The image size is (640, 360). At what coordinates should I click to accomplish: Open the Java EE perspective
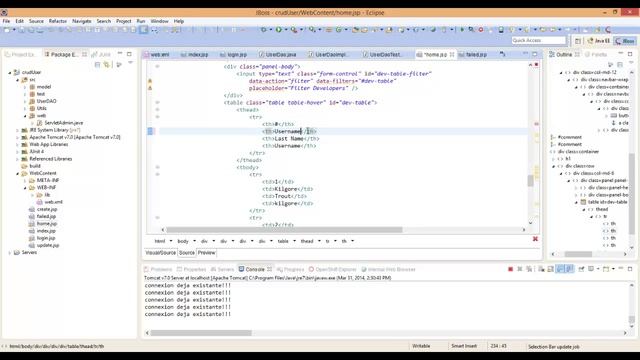599,41
